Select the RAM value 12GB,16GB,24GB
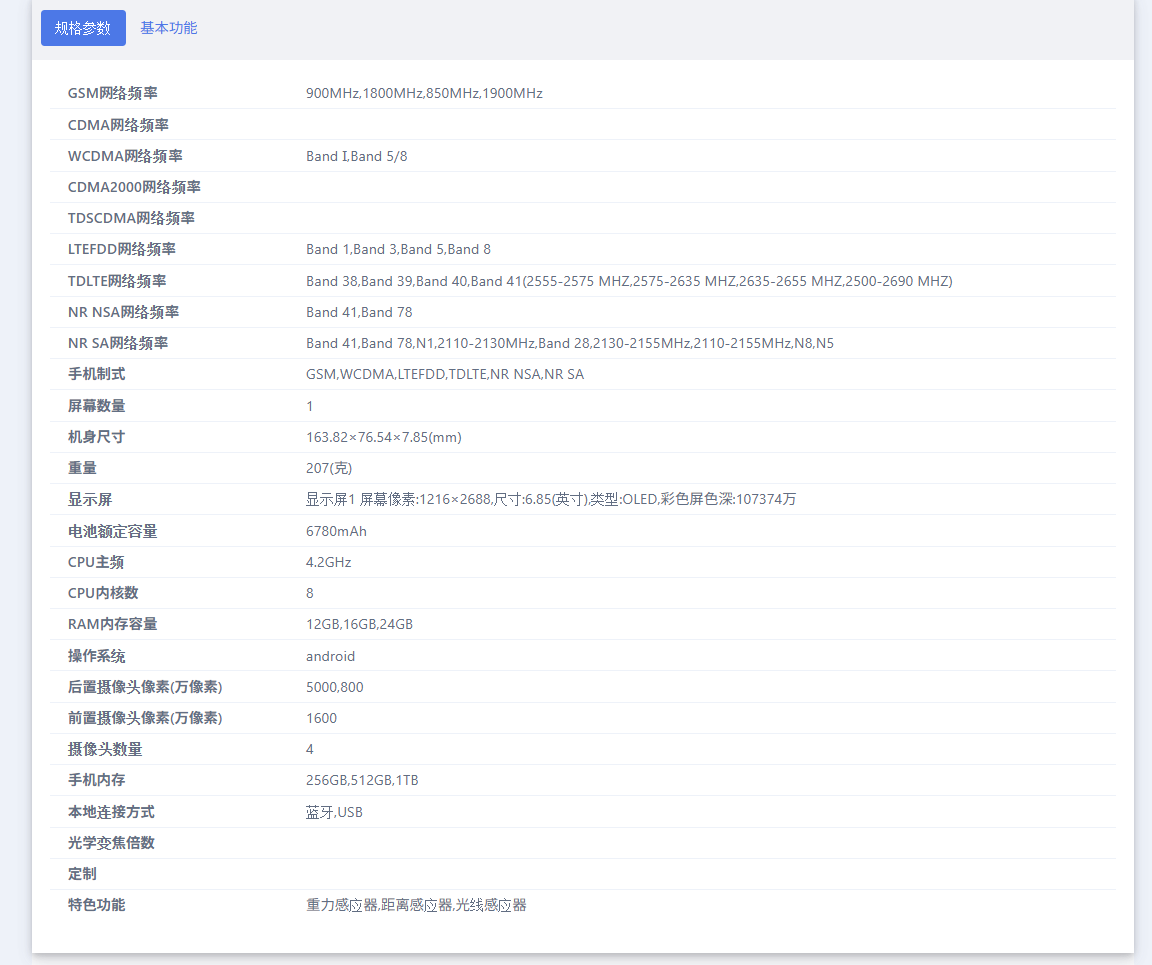Viewport: 1152px width, 965px height. (359, 624)
